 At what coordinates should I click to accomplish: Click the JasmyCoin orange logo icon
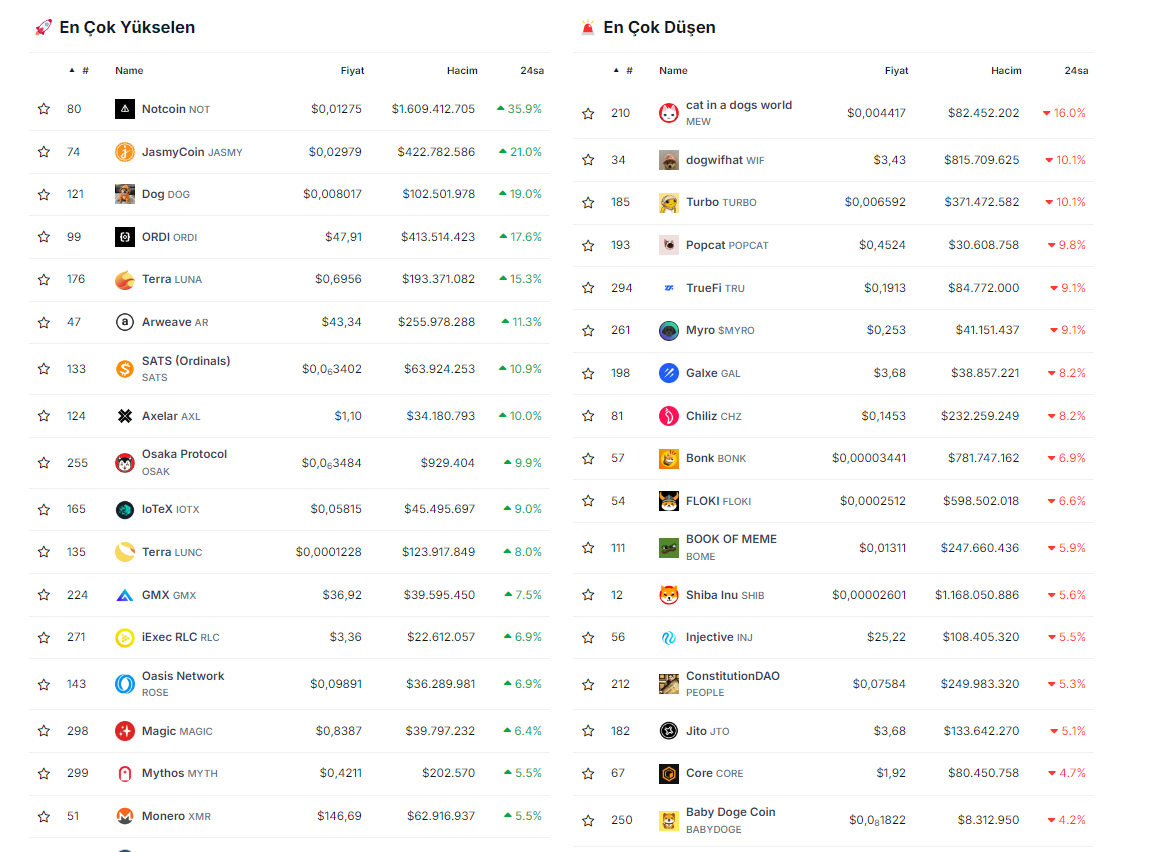click(x=125, y=152)
